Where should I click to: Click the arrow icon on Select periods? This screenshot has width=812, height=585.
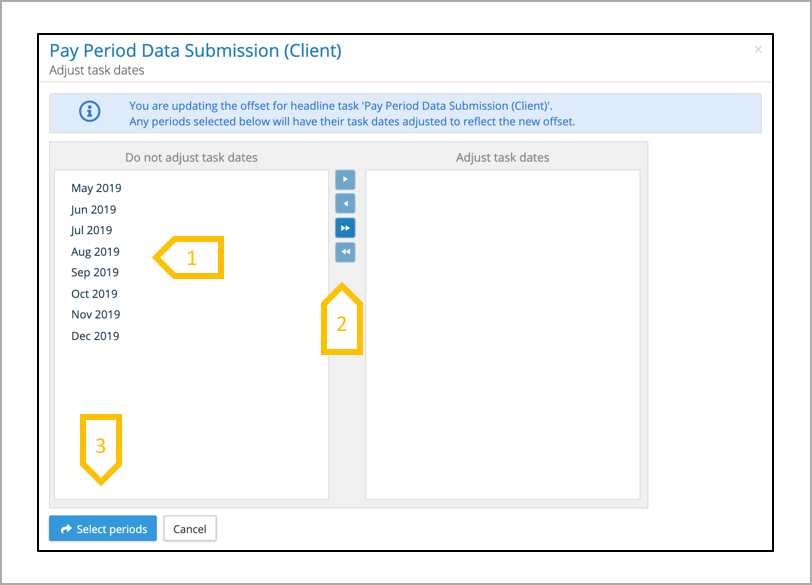point(66,529)
